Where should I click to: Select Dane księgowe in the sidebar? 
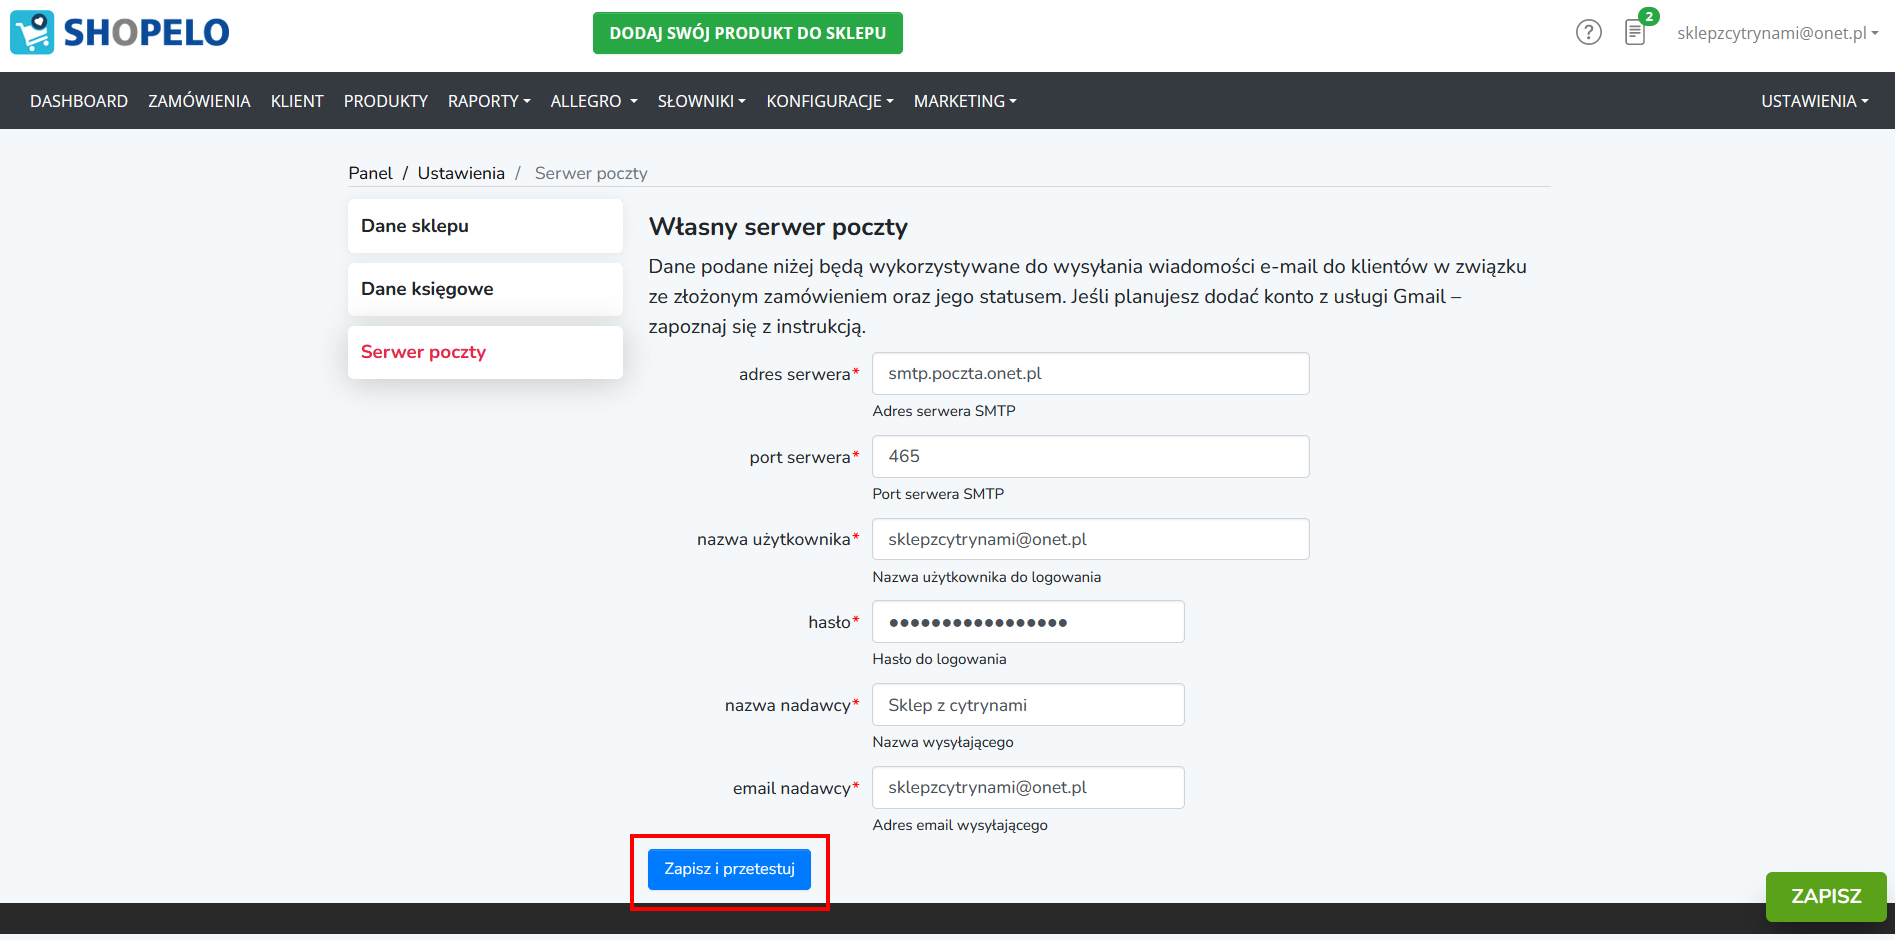[x=485, y=289]
